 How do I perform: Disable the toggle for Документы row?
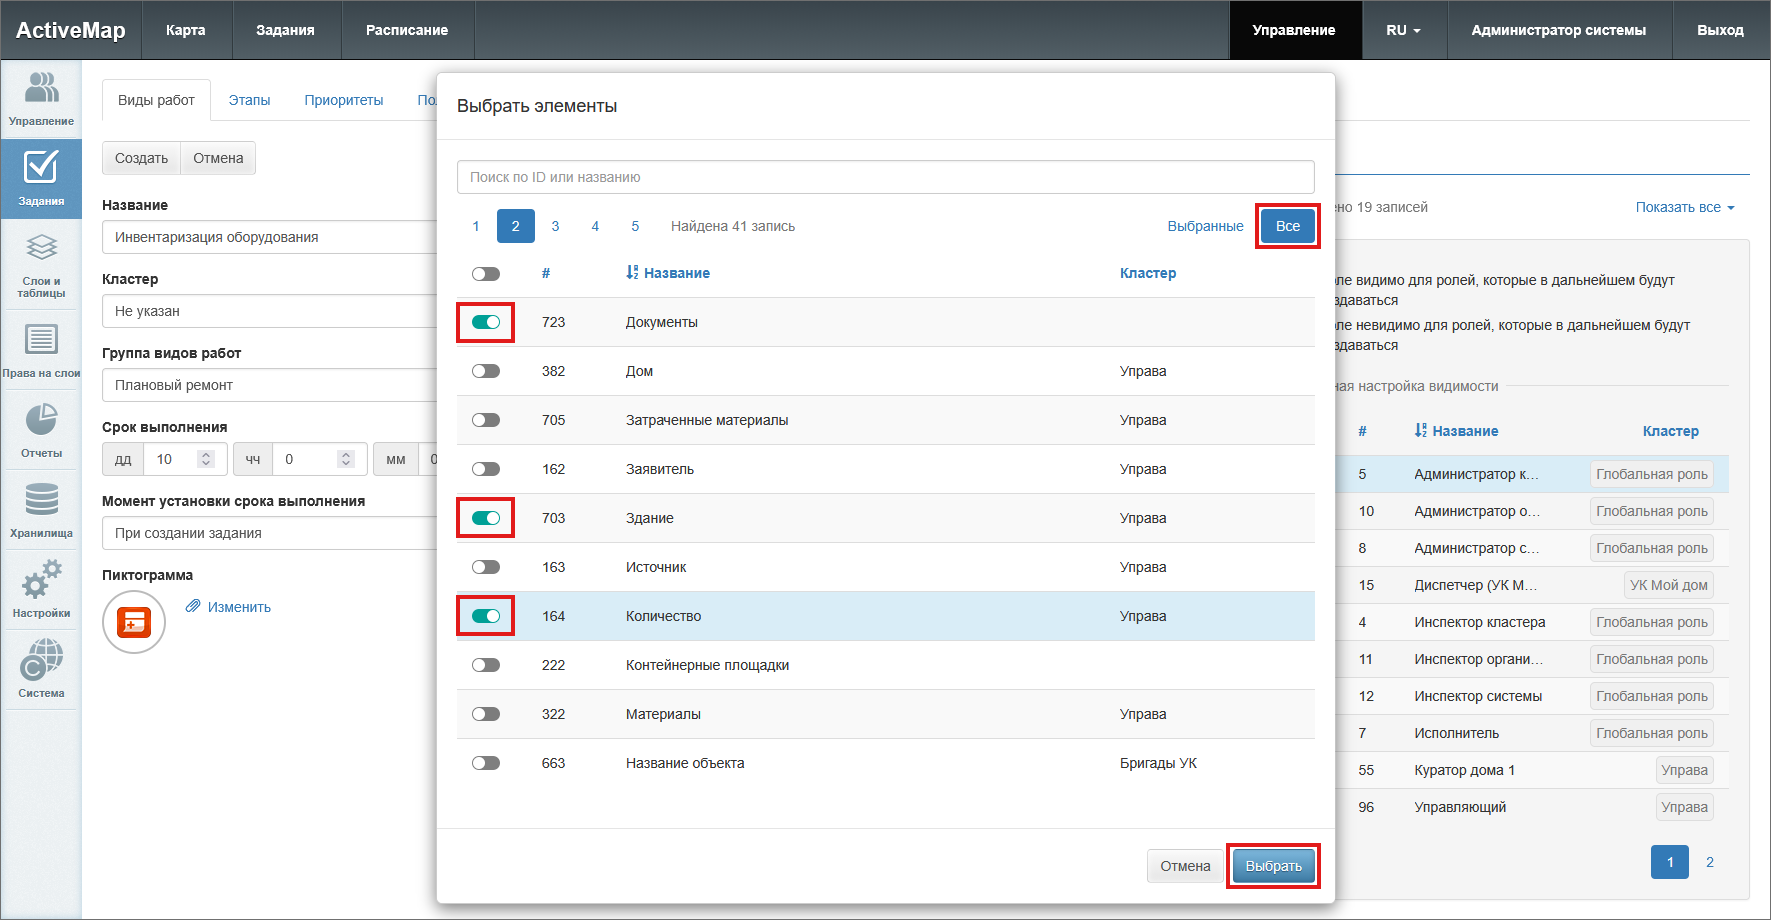486,322
